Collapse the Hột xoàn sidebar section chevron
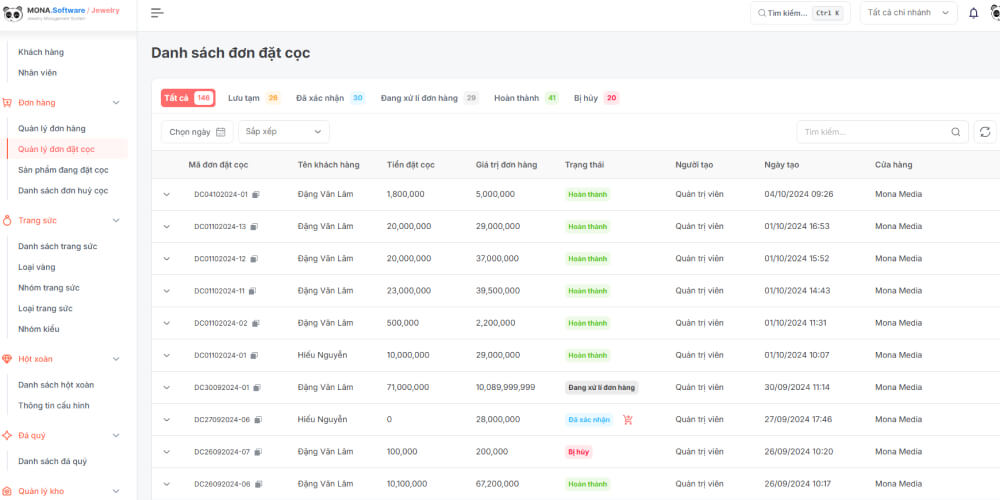This screenshot has width=1000, height=500. point(116,359)
